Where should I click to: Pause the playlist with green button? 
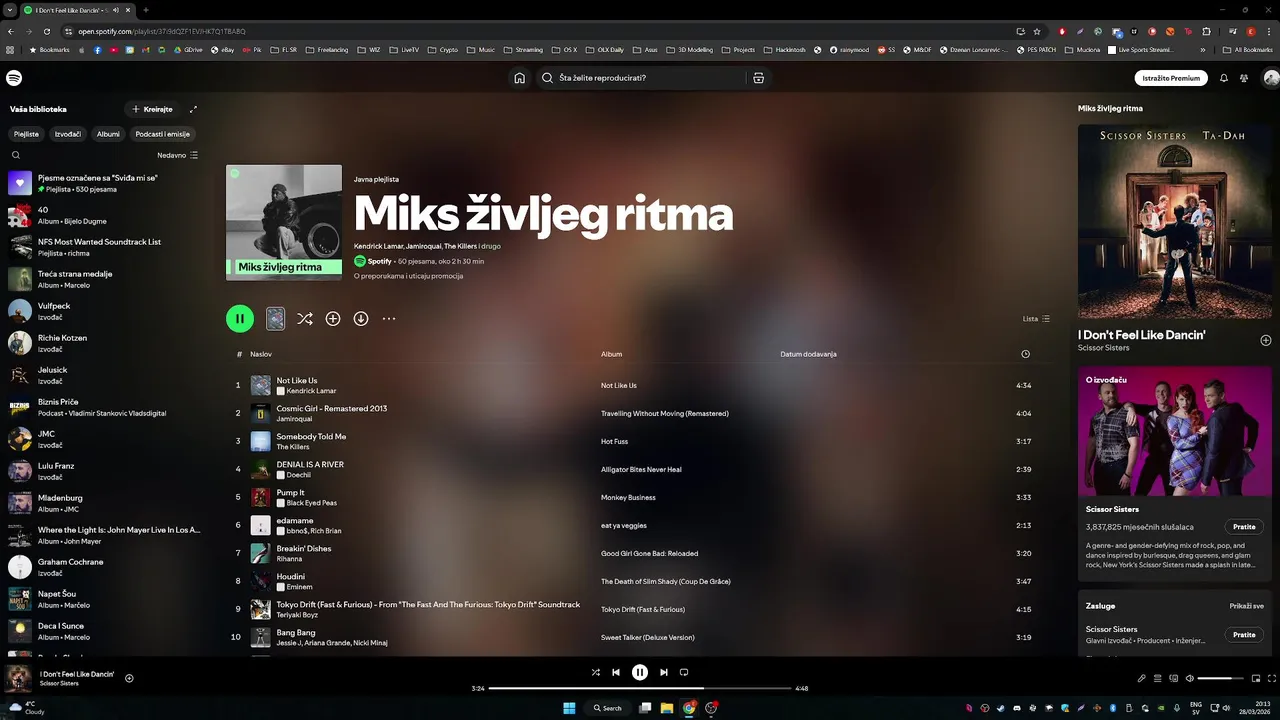point(239,318)
